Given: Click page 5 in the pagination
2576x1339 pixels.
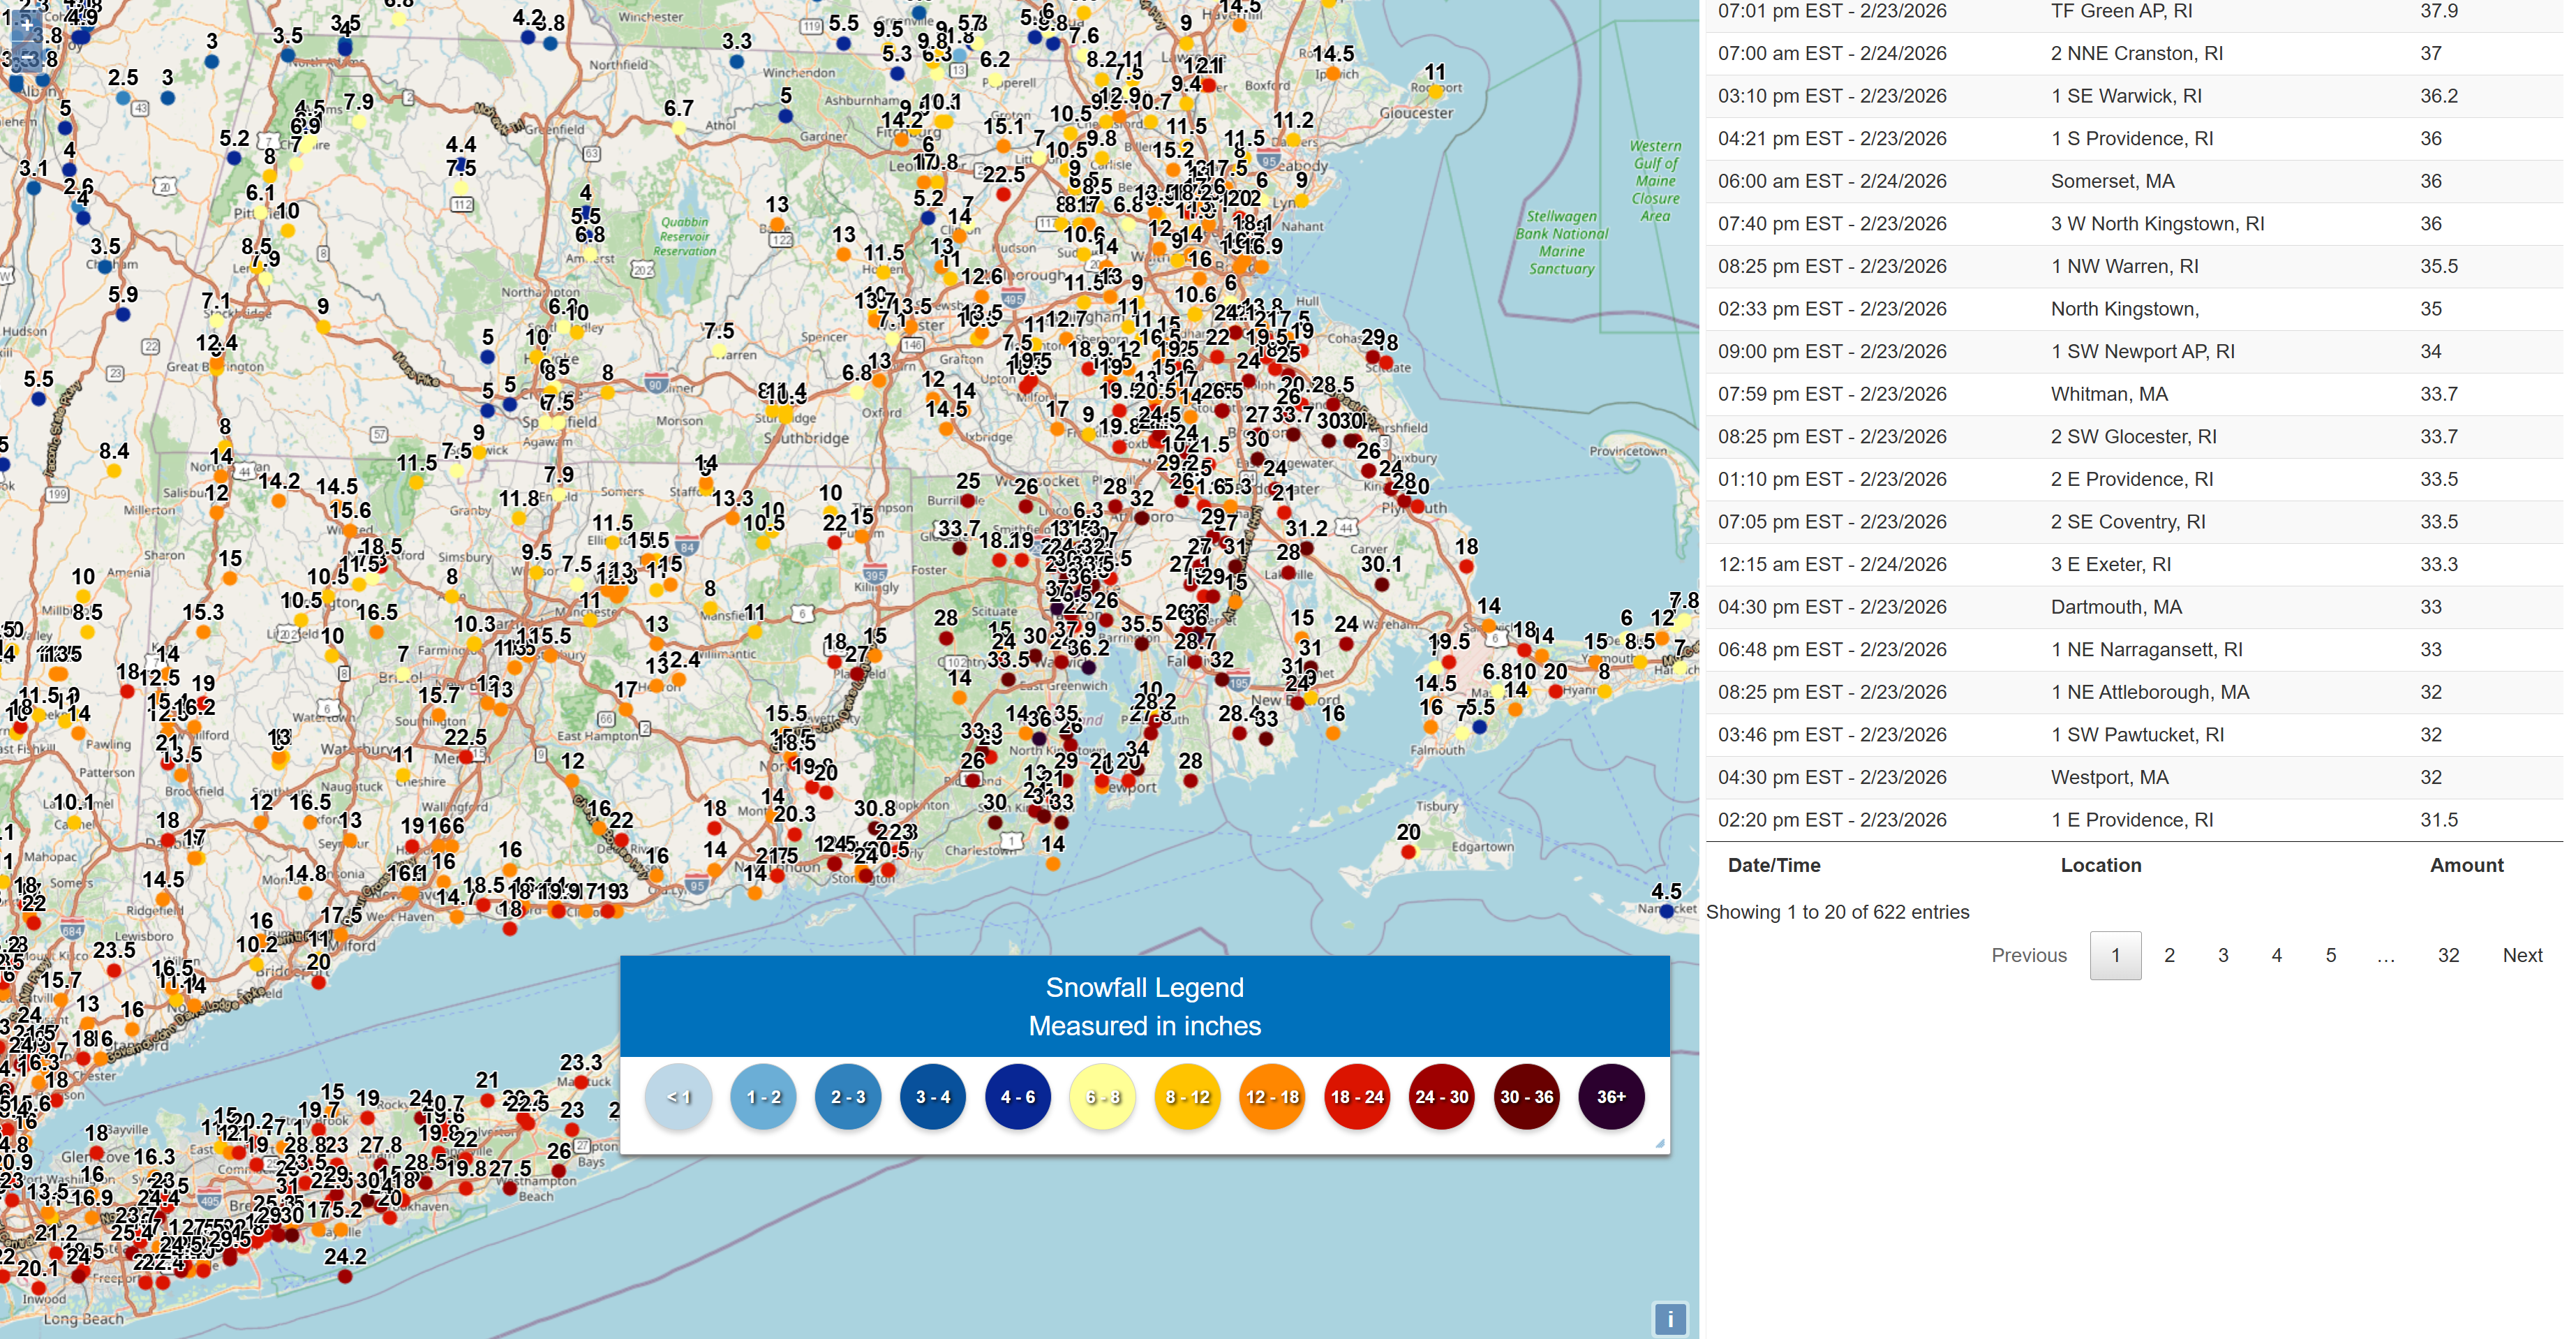Looking at the screenshot, I should pyautogui.click(x=2330, y=955).
